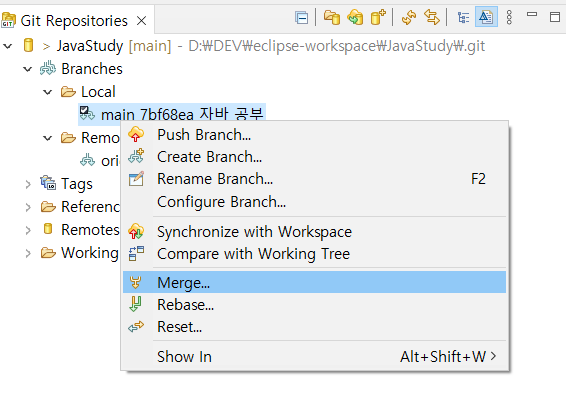Collapse the Branches node
This screenshot has height=401, width=566.
pos(28,69)
